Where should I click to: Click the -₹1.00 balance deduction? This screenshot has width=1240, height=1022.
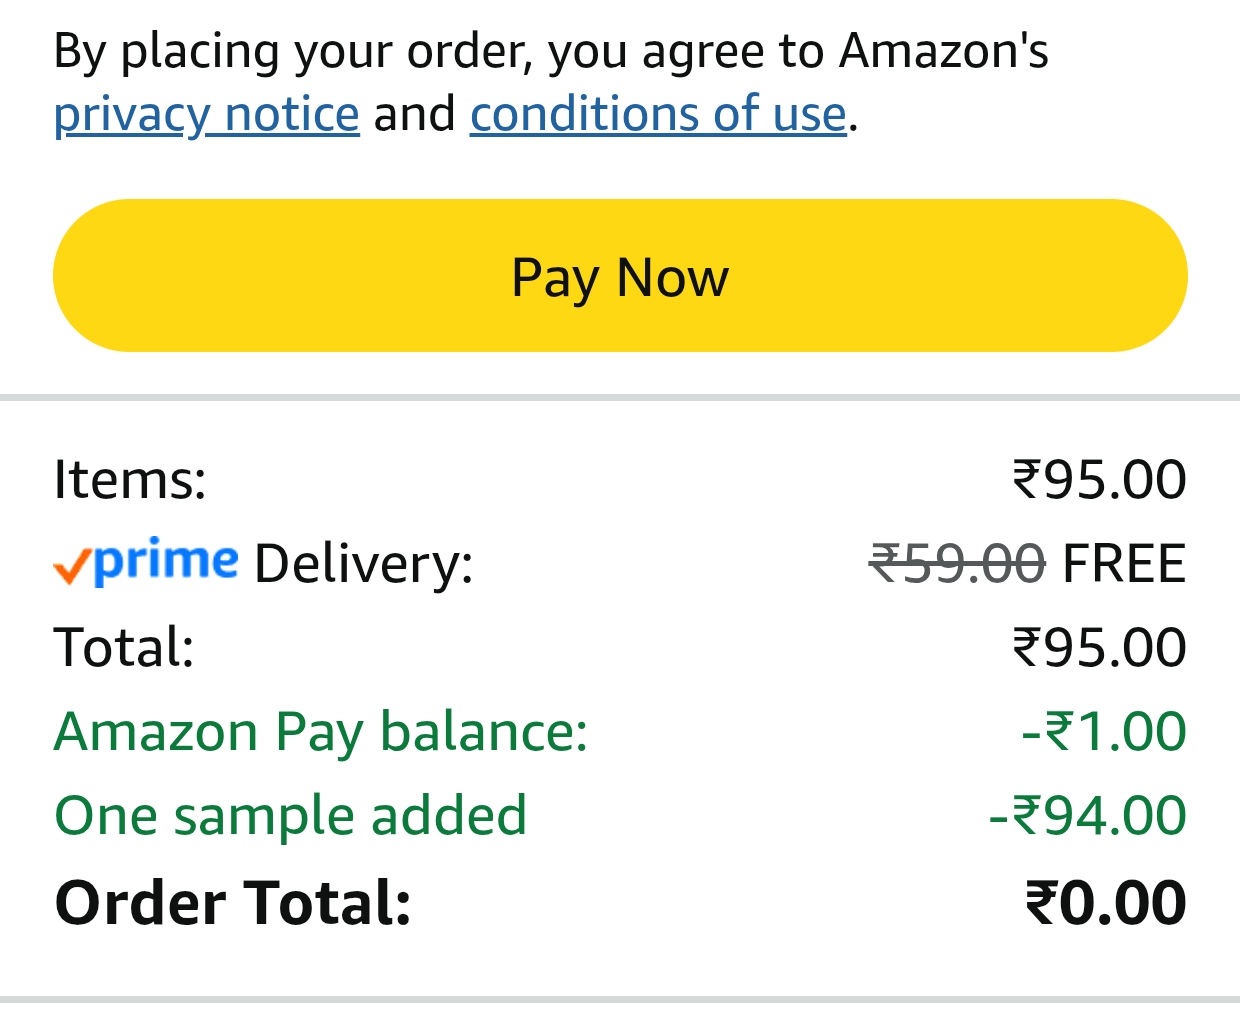1104,731
